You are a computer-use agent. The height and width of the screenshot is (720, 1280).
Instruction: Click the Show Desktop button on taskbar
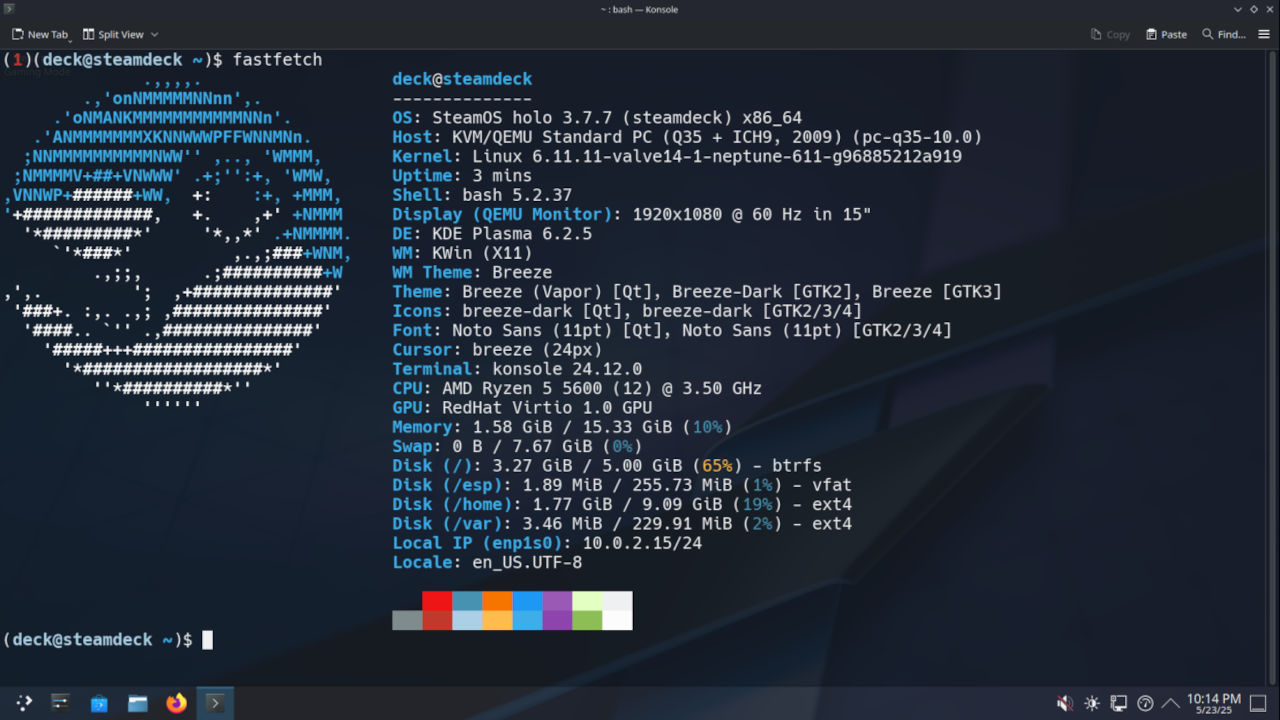coord(1259,703)
